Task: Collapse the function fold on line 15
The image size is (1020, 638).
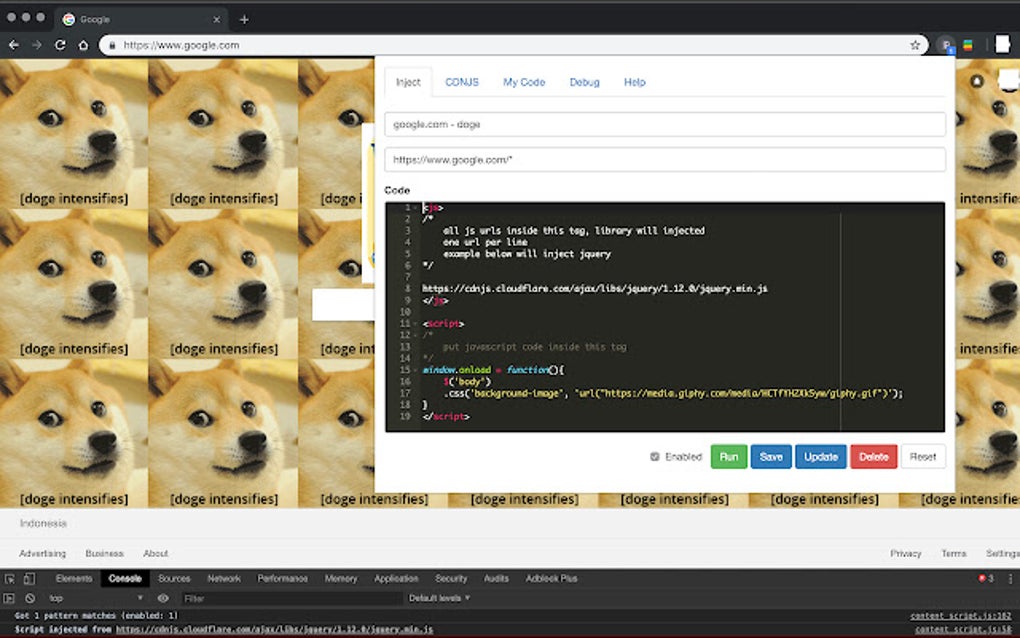Action: tap(416, 369)
